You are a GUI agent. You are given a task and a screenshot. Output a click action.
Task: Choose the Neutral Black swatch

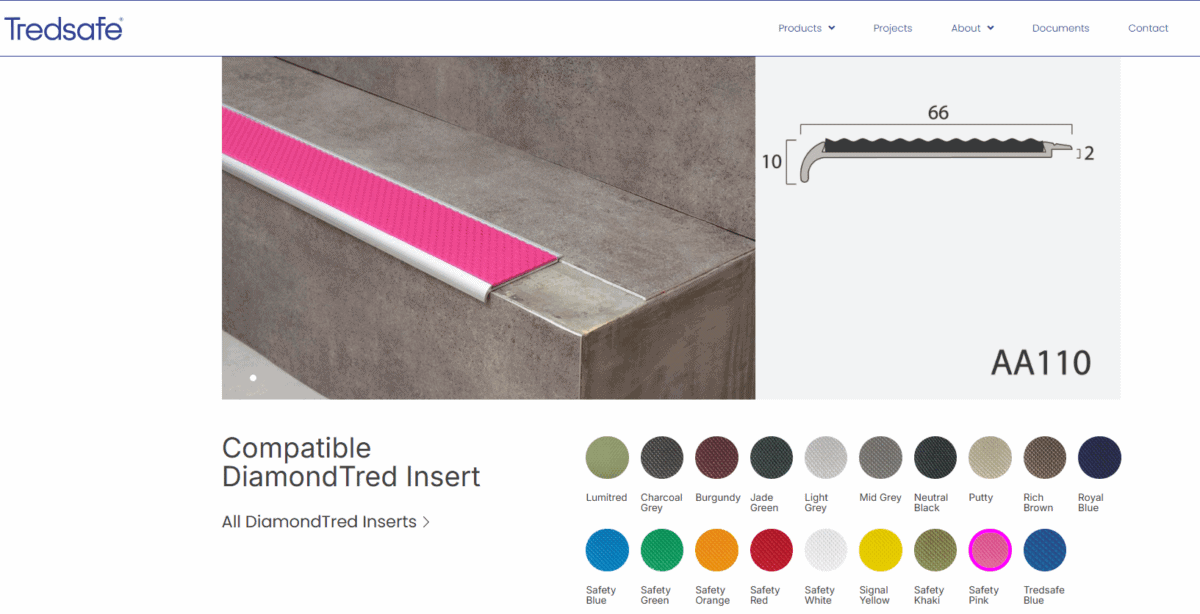(935, 458)
